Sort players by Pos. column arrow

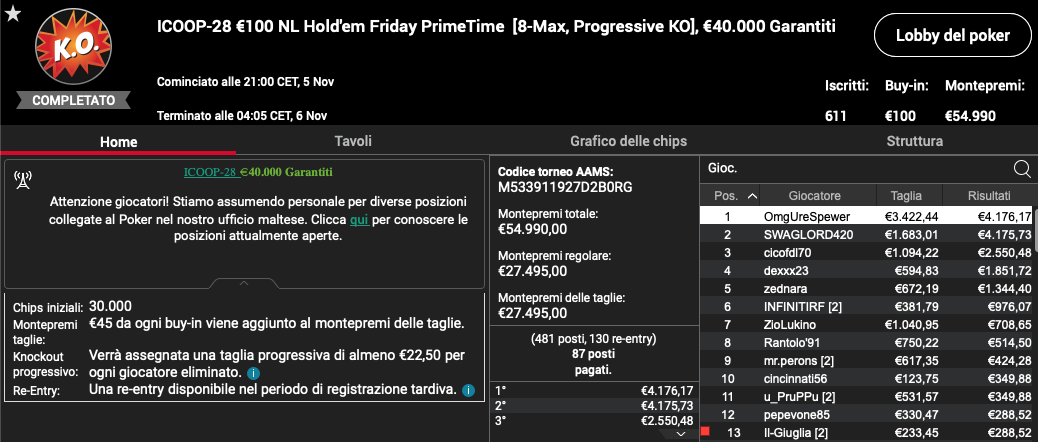pyautogui.click(x=752, y=196)
